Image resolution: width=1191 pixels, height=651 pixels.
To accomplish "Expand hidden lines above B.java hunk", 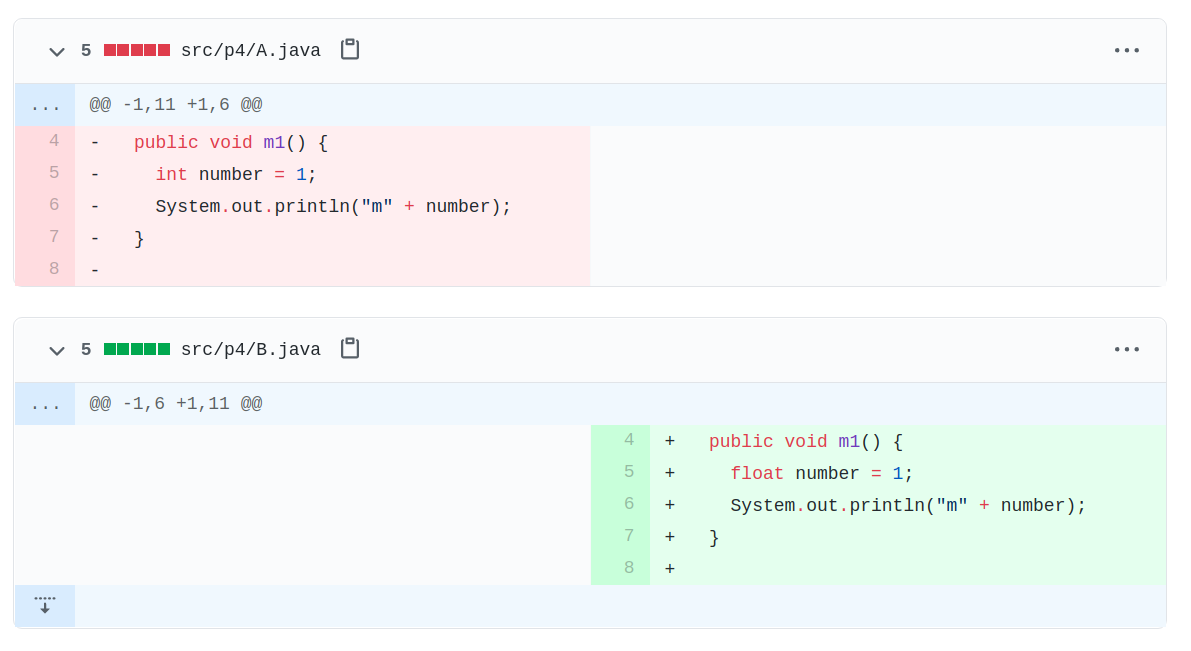I will (45, 404).
